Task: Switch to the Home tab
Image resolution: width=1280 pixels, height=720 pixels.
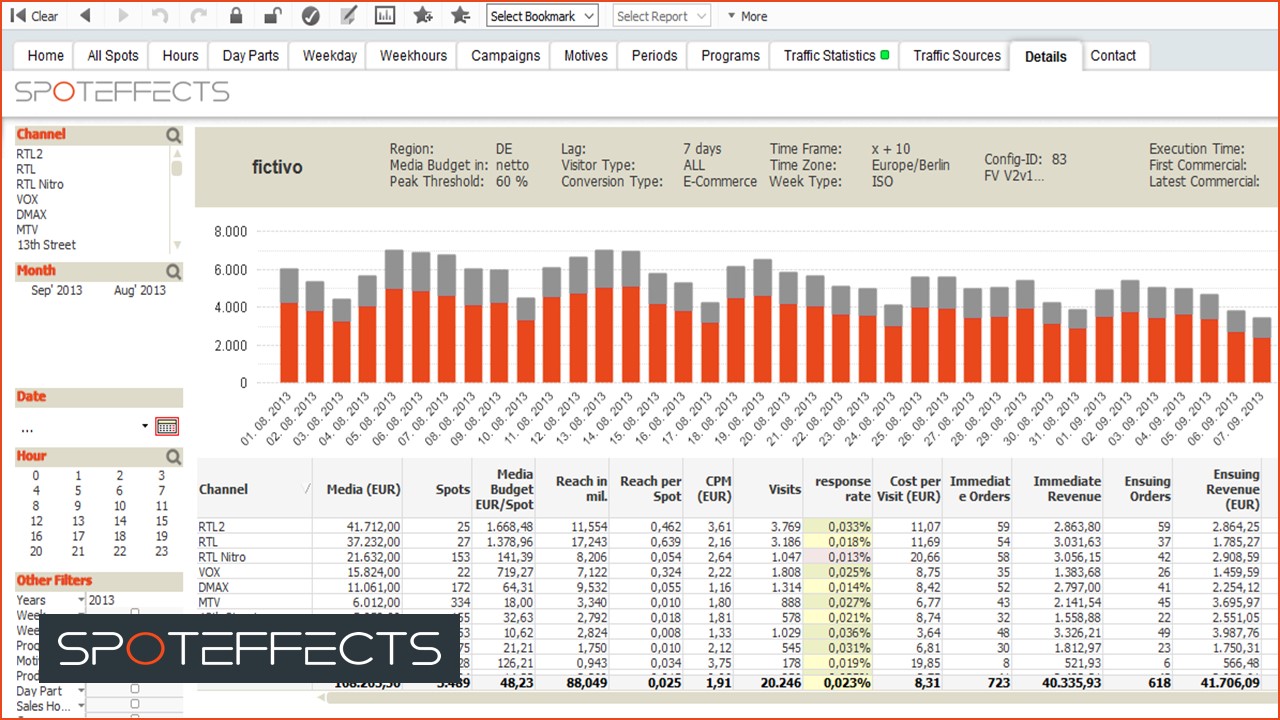Action: 46,56
